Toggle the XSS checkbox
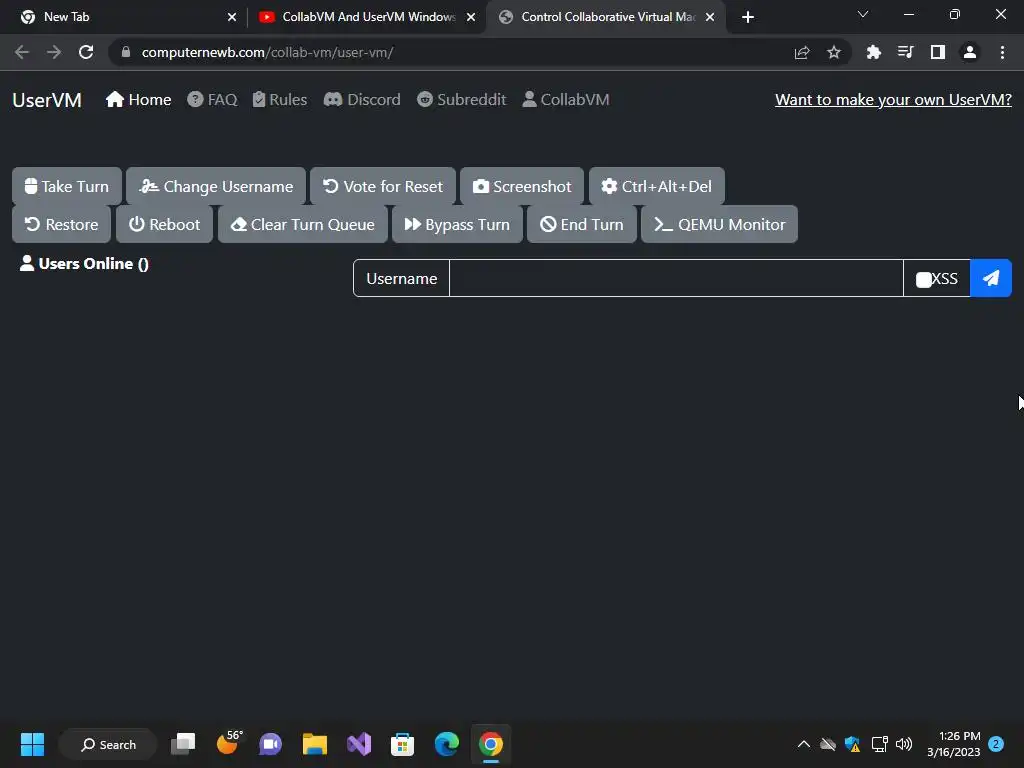This screenshot has height=768, width=1024. coord(923,280)
